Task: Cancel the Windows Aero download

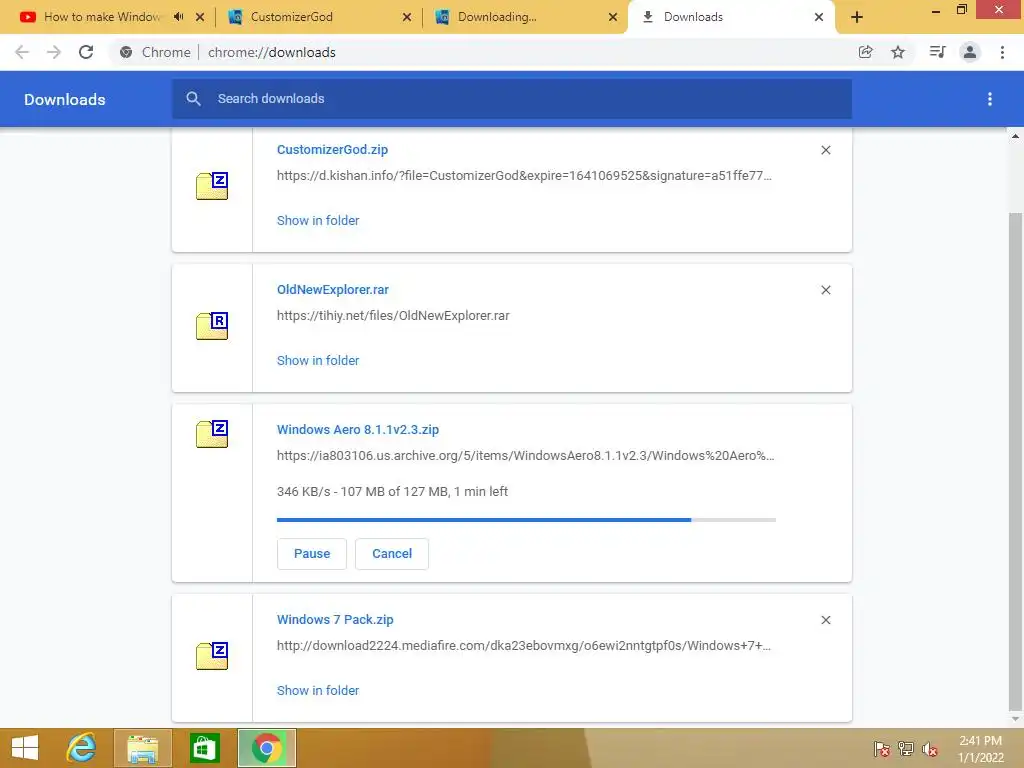Action: pyautogui.click(x=392, y=554)
